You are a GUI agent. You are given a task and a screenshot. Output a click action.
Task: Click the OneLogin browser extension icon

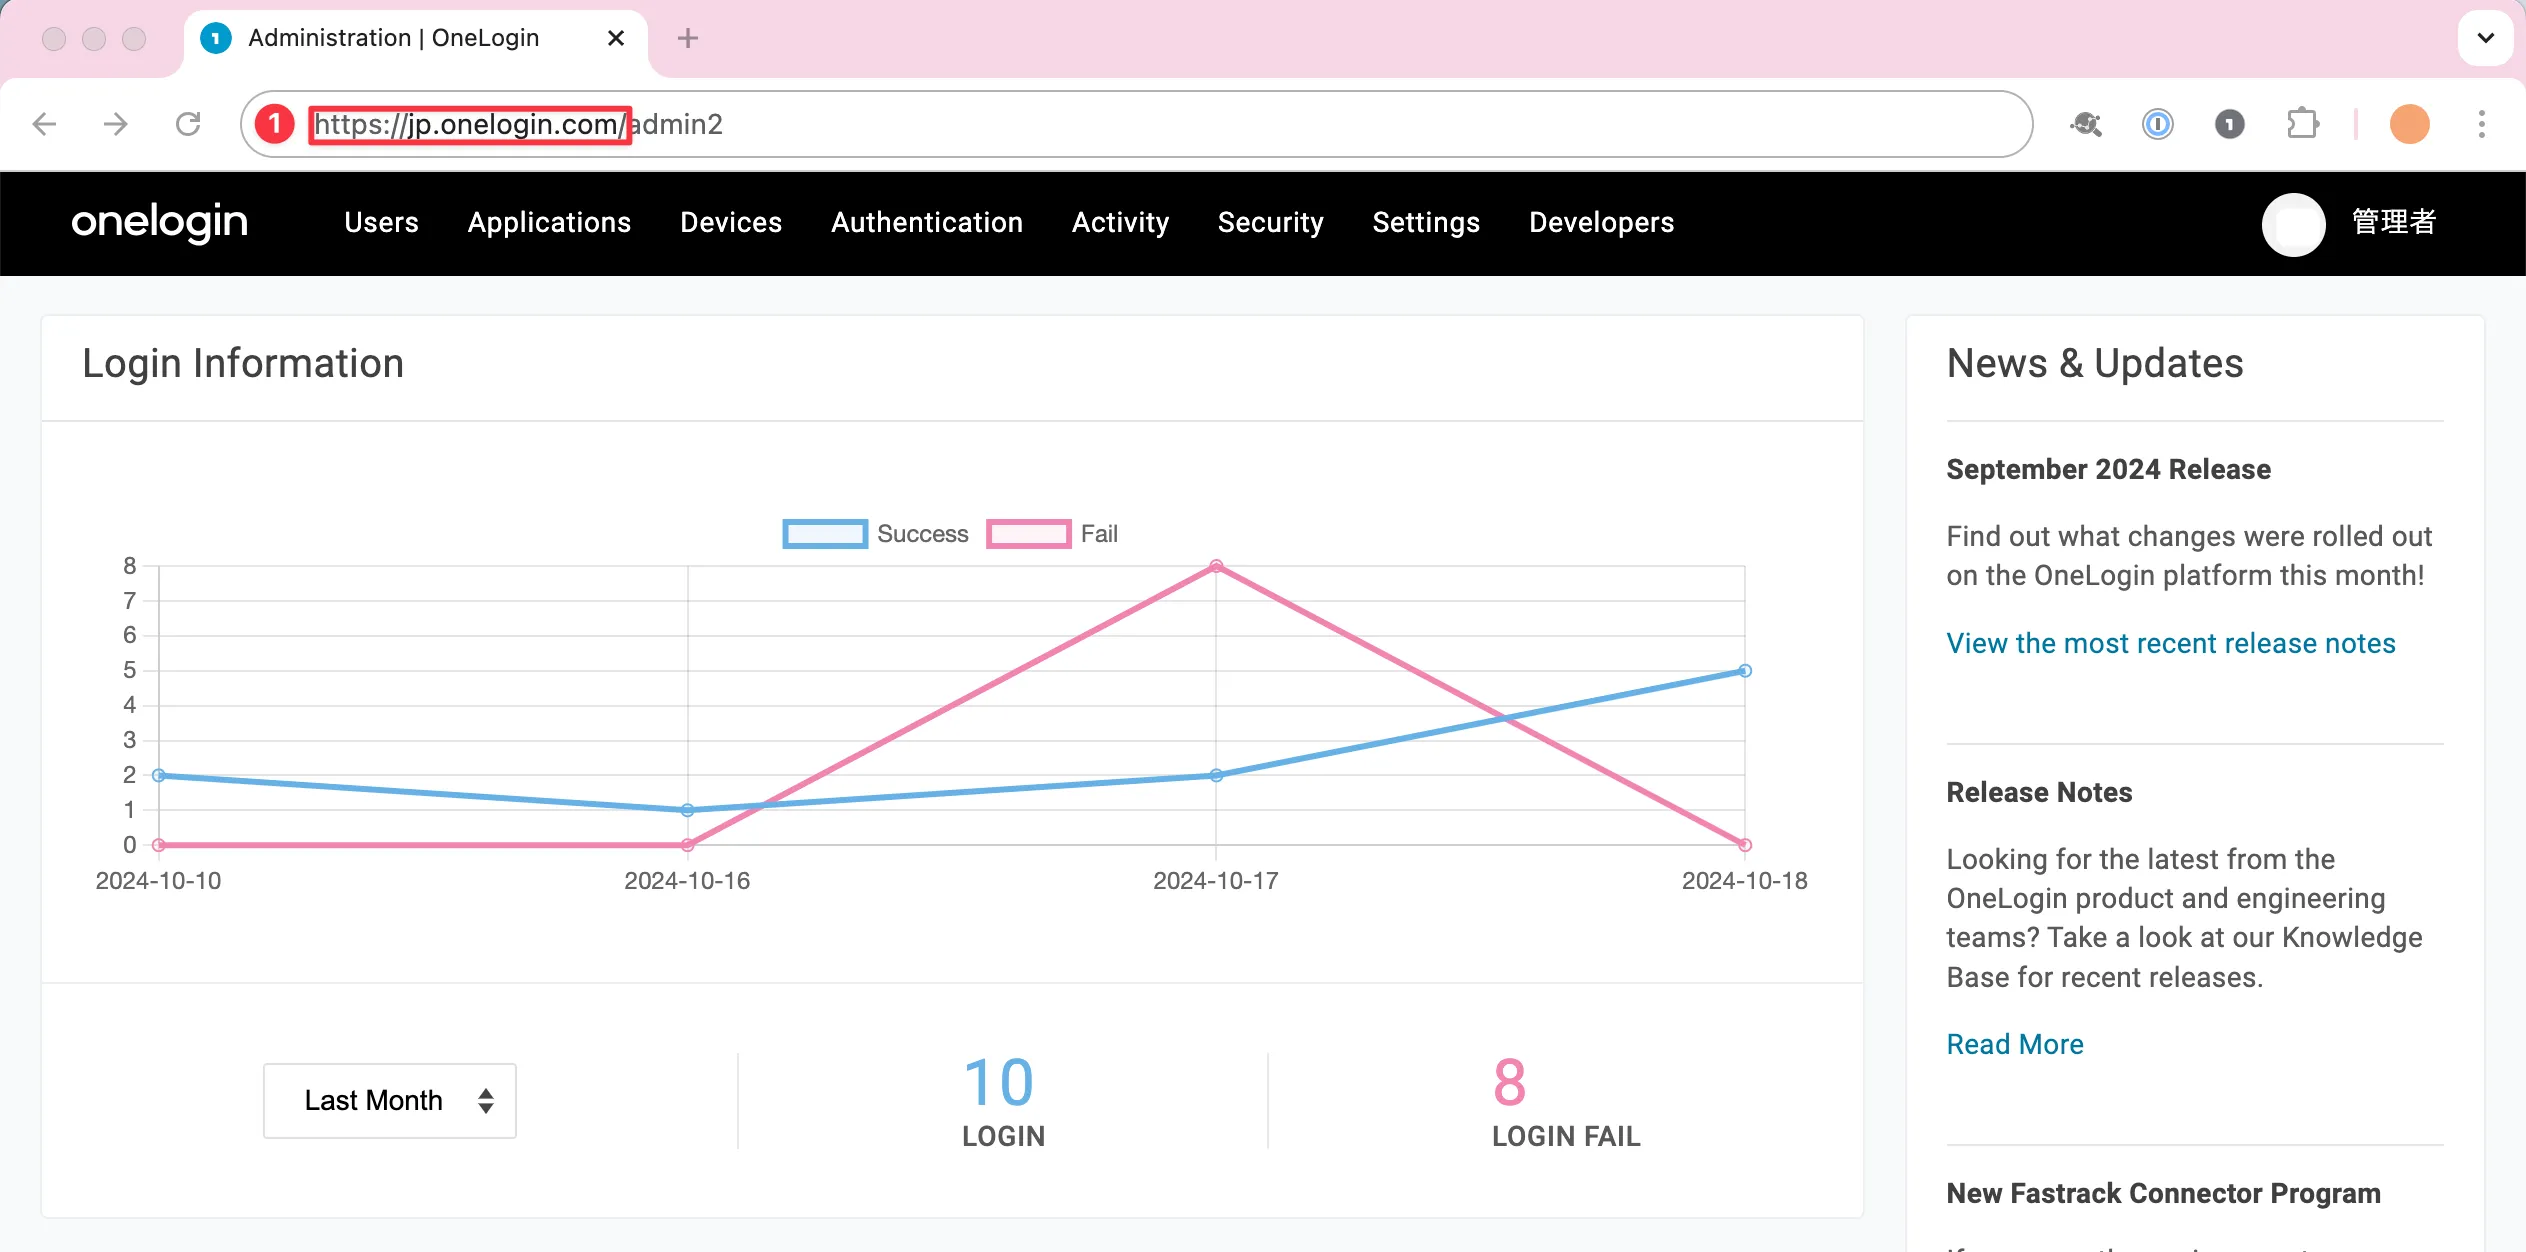click(x=2229, y=124)
